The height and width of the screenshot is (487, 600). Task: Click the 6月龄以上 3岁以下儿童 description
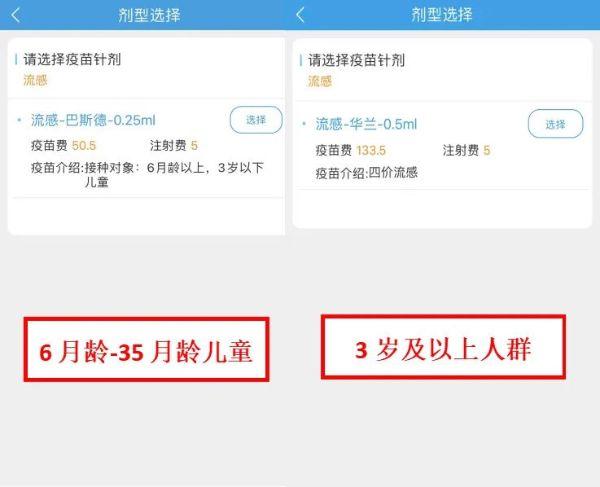(147, 174)
